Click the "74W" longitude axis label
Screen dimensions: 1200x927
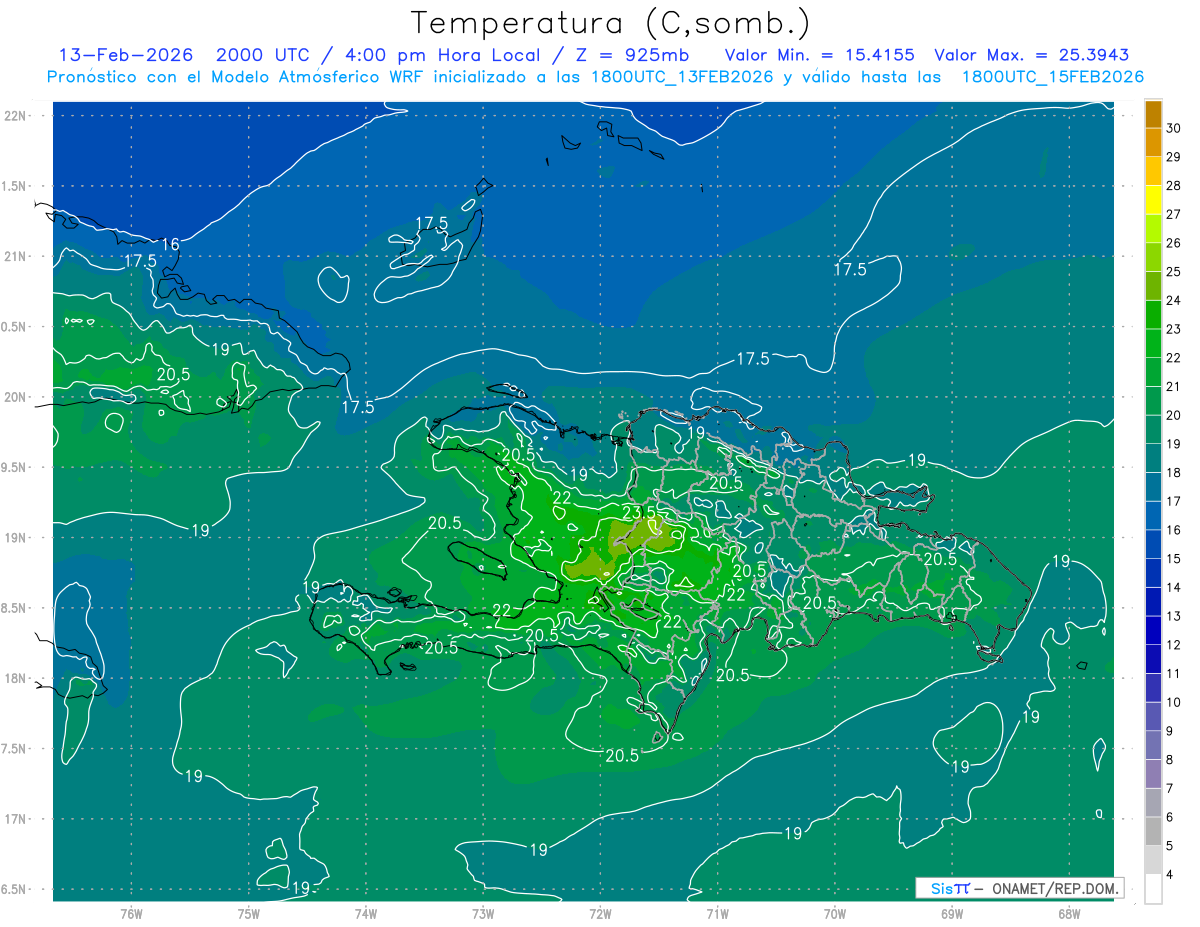coord(365,914)
